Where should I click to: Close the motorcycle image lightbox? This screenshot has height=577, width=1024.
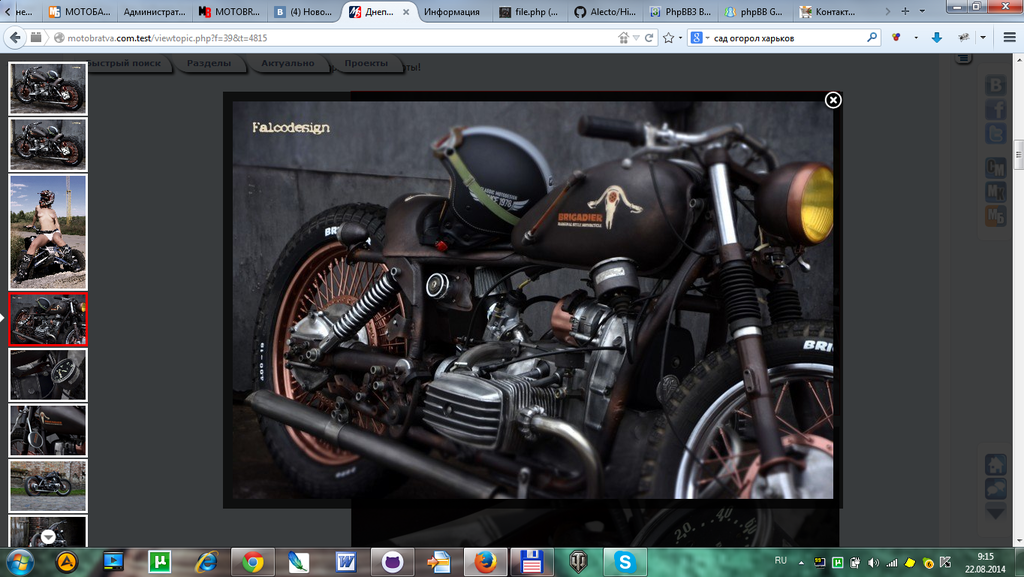[833, 100]
